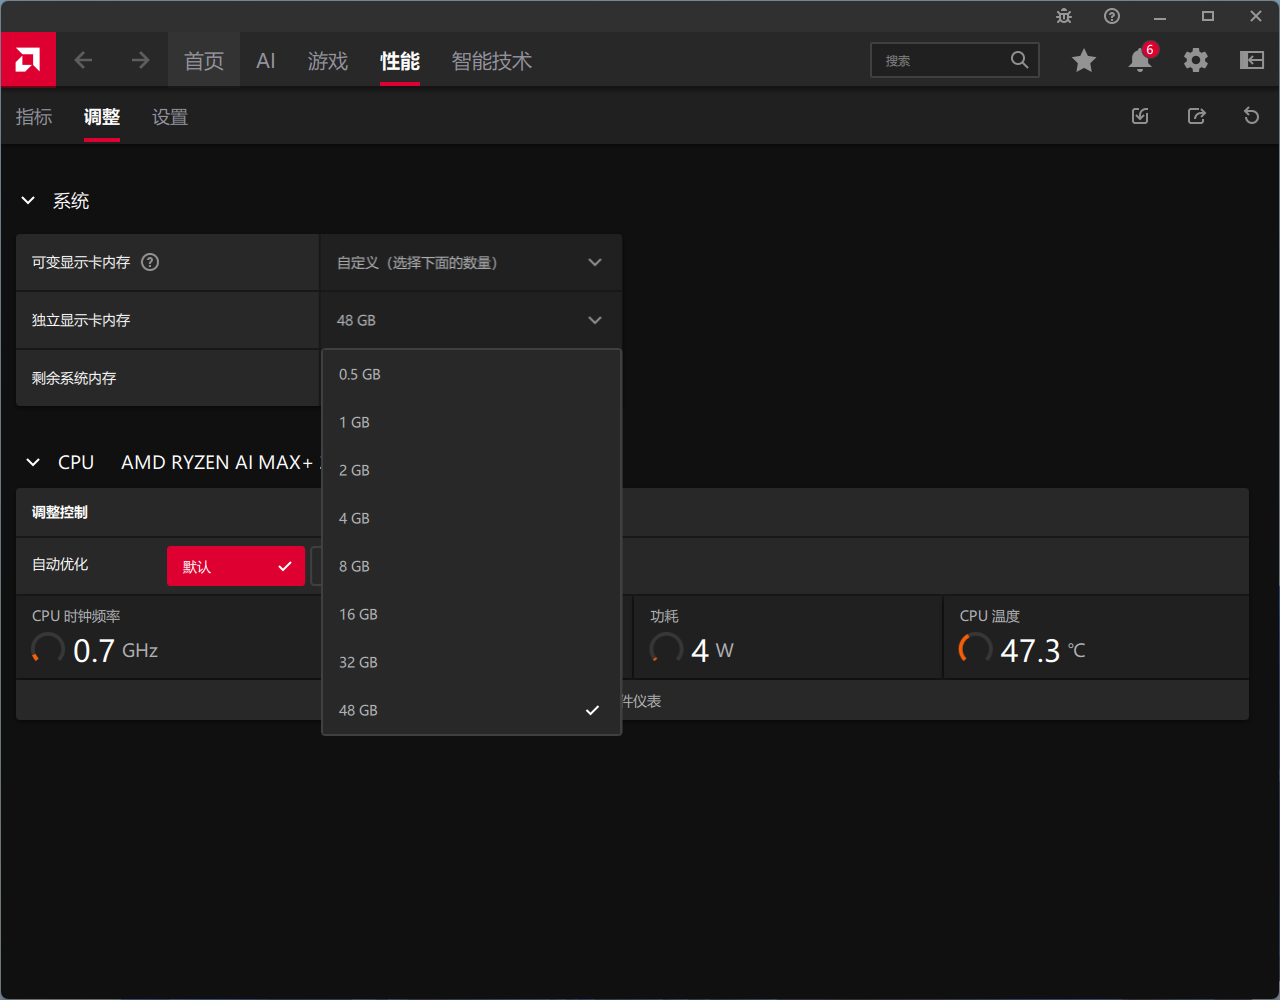
Task: Click the bug report icon
Action: tap(1064, 16)
